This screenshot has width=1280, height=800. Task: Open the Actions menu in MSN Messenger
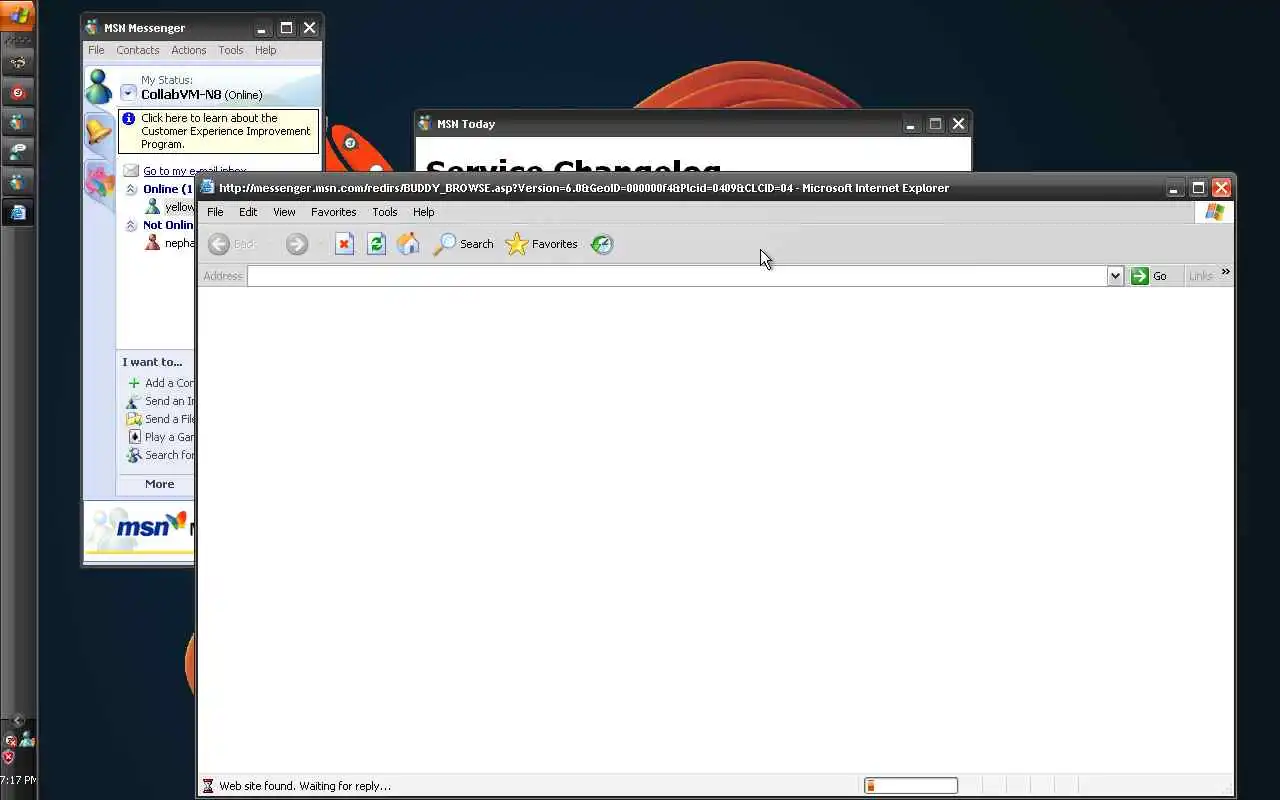click(x=188, y=50)
